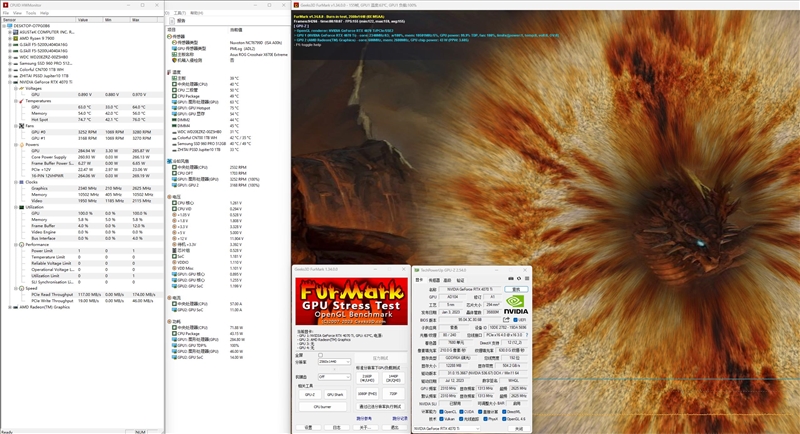Click the BIOS share/export icon in GPU-Z
The height and width of the screenshot is (434, 800).
coord(506,320)
